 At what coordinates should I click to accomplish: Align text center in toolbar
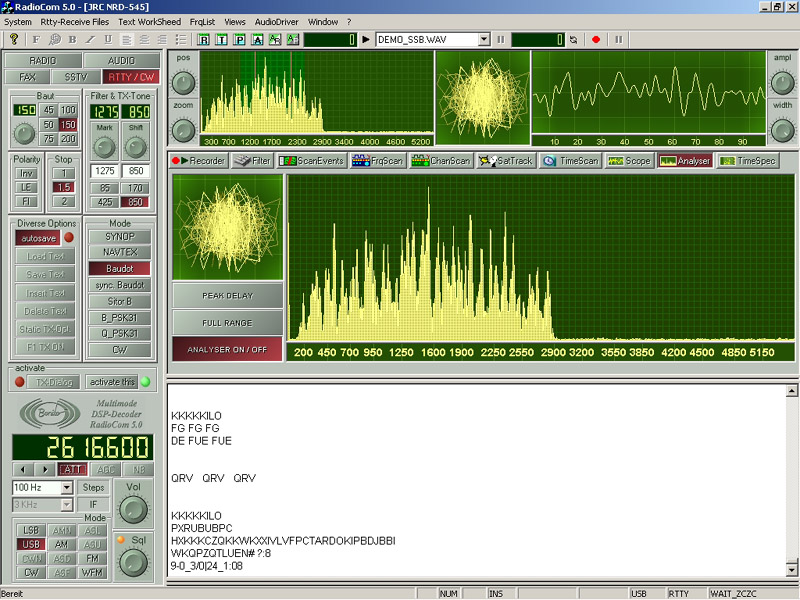click(x=144, y=39)
